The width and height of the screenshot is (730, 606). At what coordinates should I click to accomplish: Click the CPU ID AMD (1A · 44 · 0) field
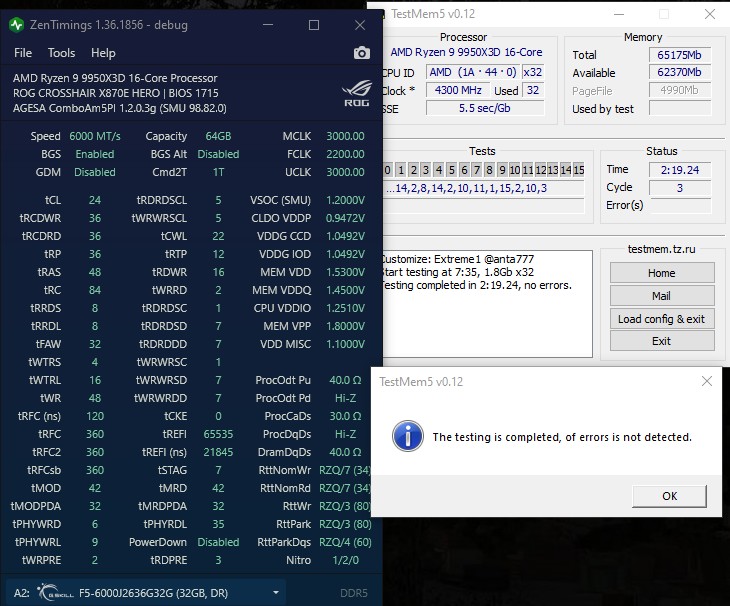tap(473, 72)
